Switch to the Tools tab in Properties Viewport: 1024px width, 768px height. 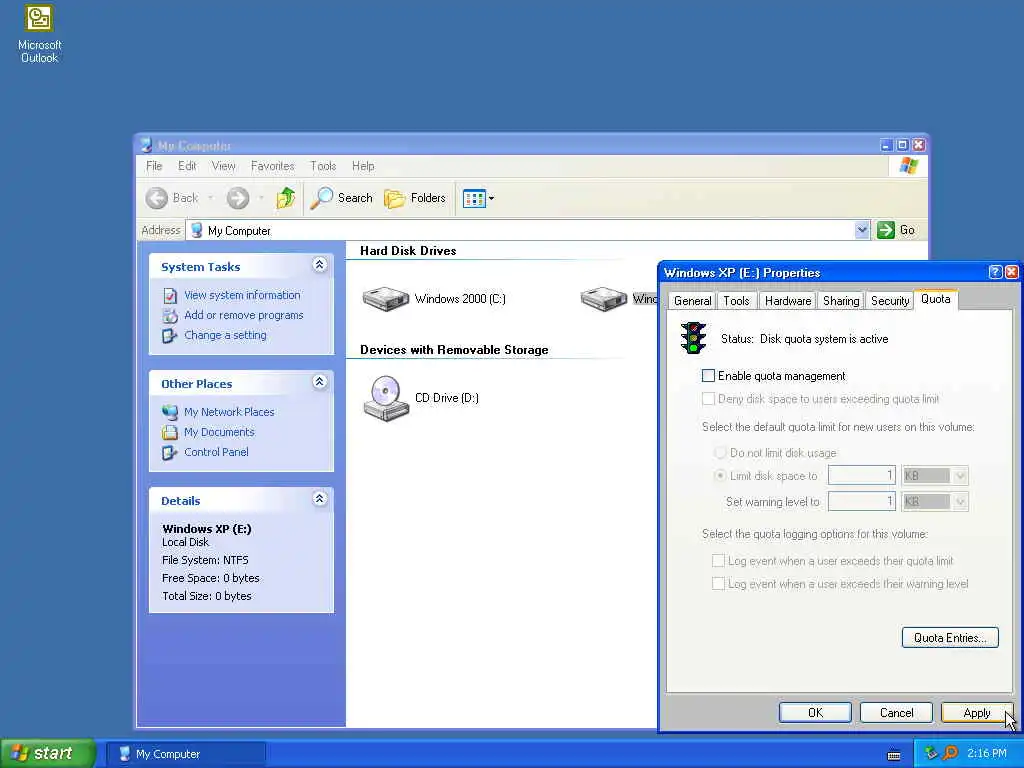pyautogui.click(x=736, y=301)
